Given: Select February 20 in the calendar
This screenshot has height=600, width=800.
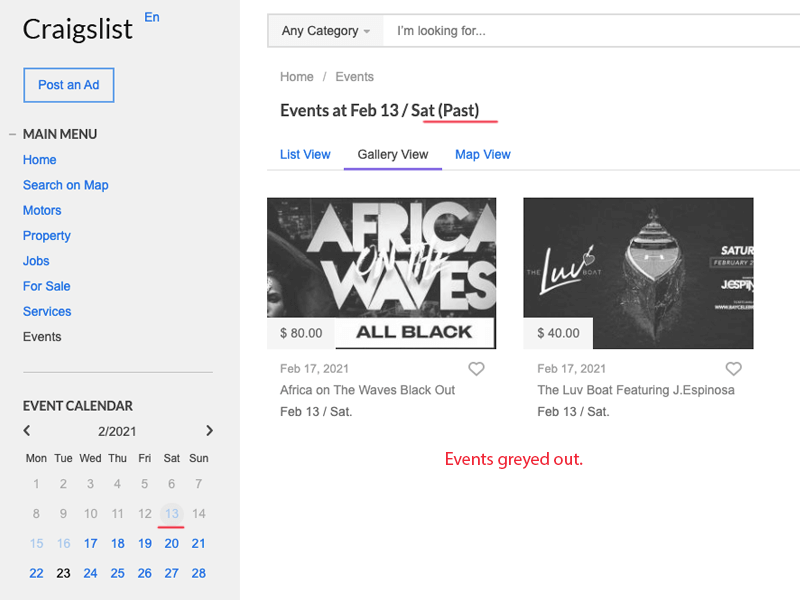Looking at the screenshot, I should tap(171, 544).
